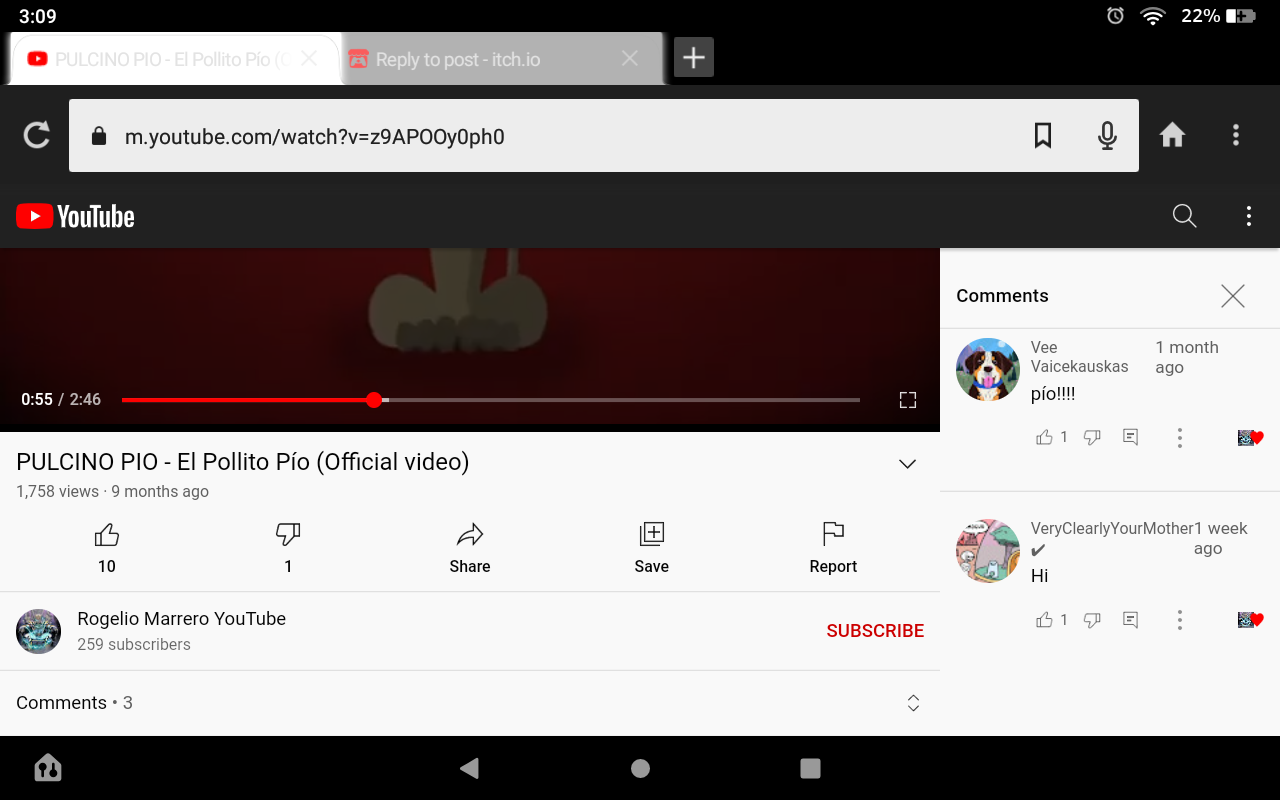This screenshot has height=800, width=1280.
Task: Seek using the red video progress bar
Action: pos(490,400)
